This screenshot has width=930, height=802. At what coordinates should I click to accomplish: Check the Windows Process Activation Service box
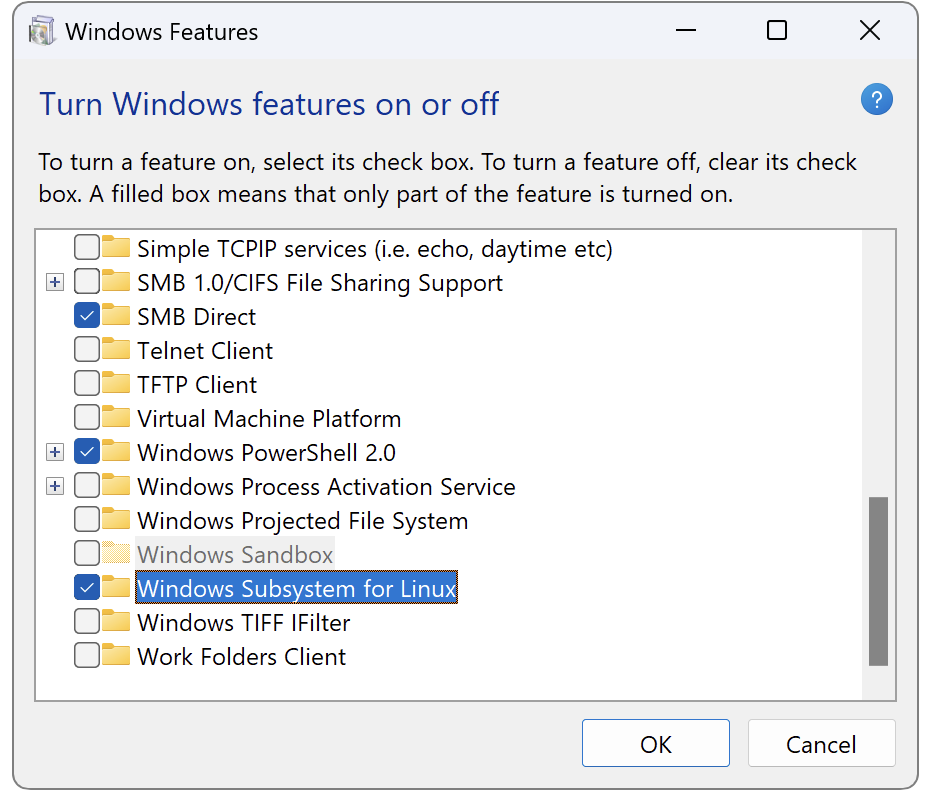click(87, 485)
